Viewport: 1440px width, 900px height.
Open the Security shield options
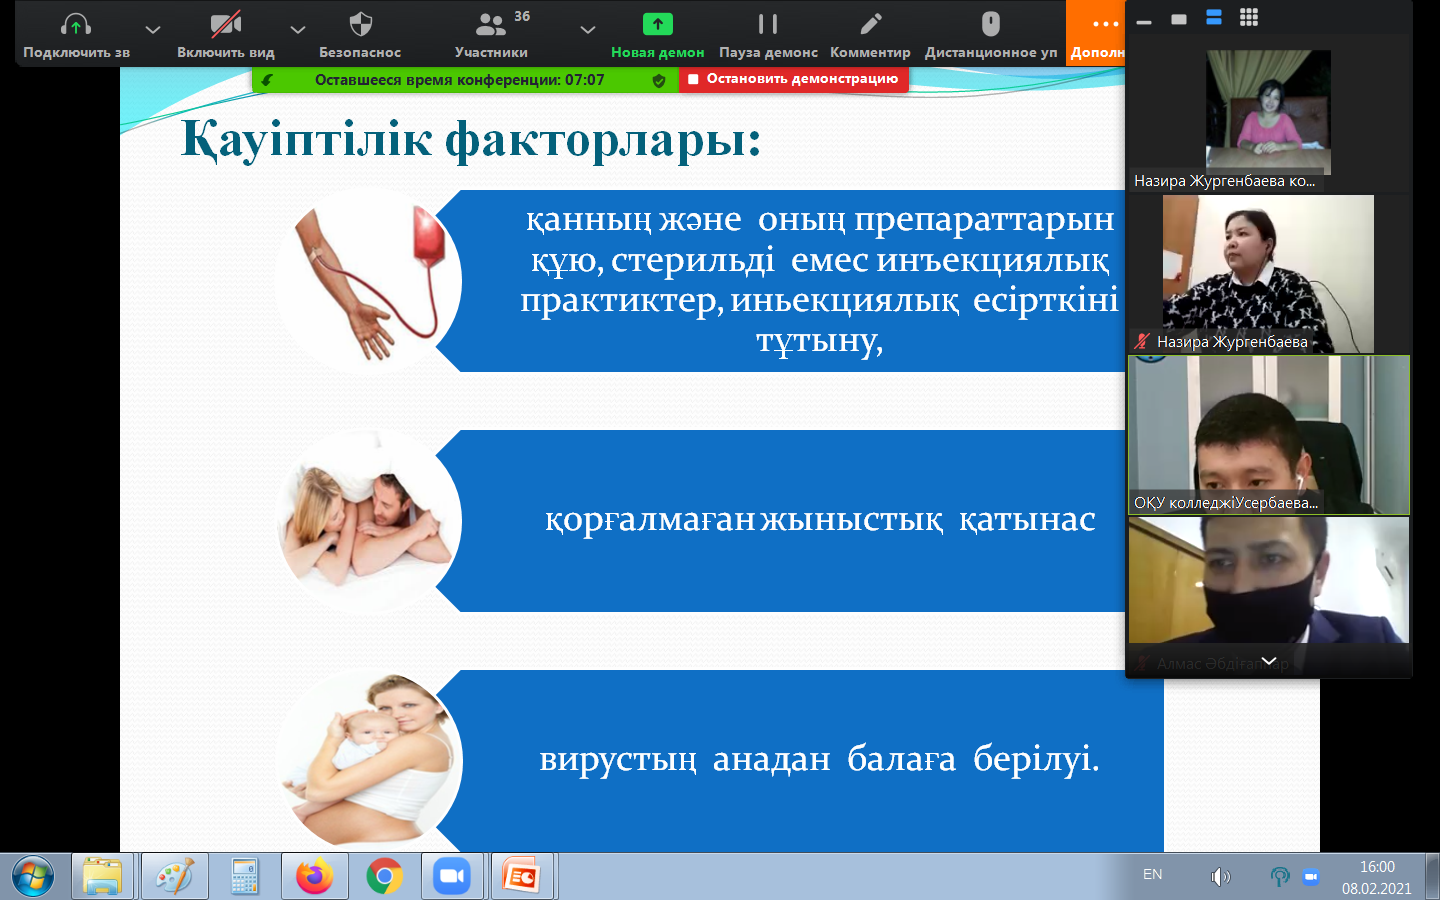tap(360, 26)
